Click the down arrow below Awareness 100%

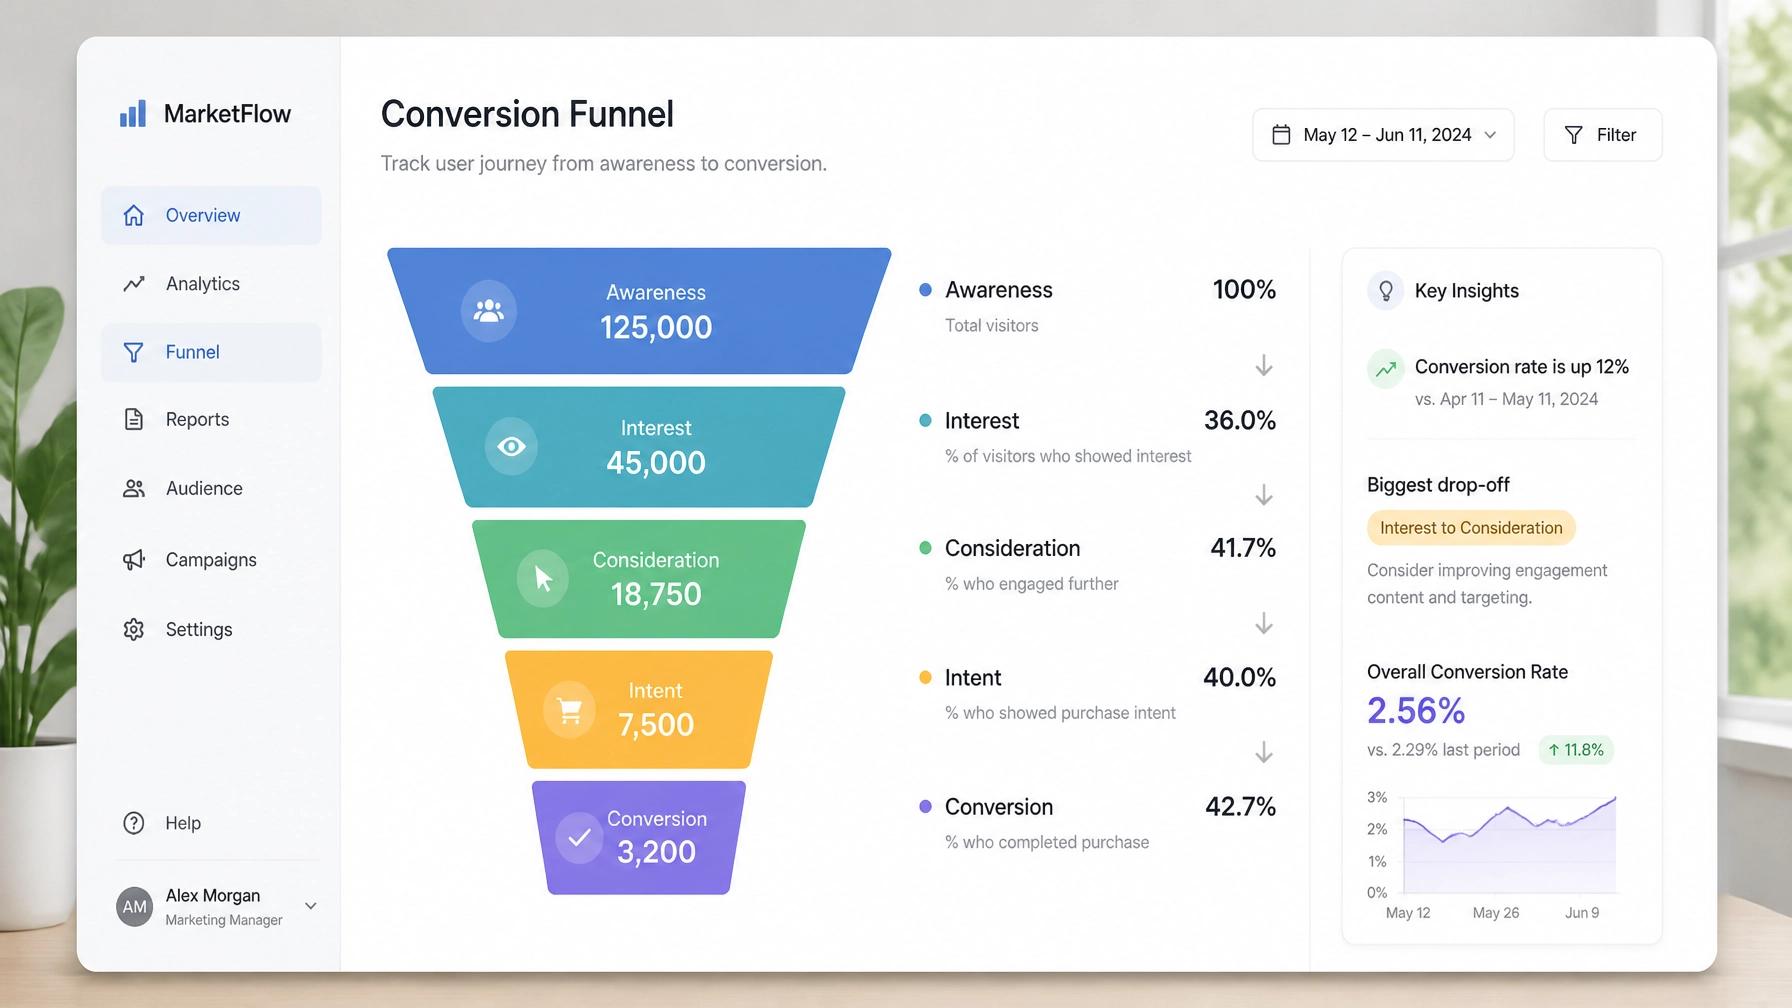pyautogui.click(x=1264, y=366)
